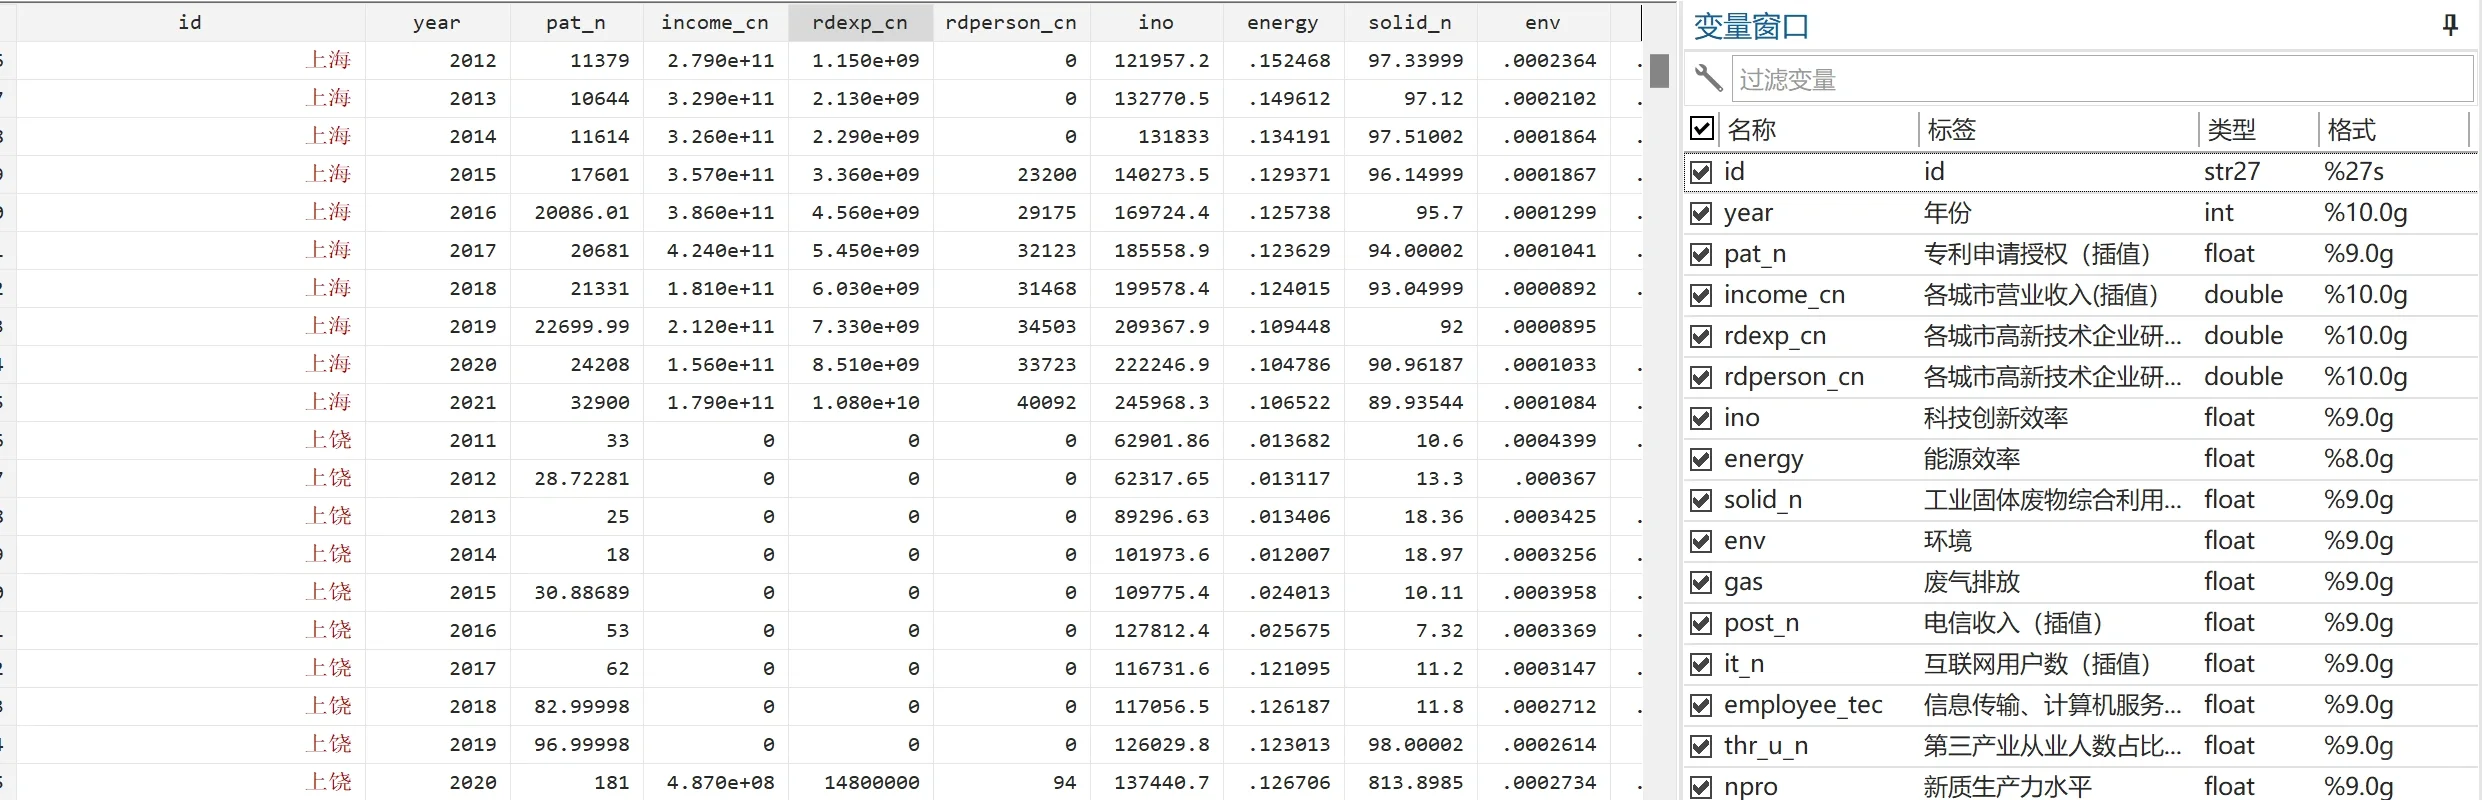
Task: Toggle the thr_u_n variable checkbox
Action: pos(1701,746)
